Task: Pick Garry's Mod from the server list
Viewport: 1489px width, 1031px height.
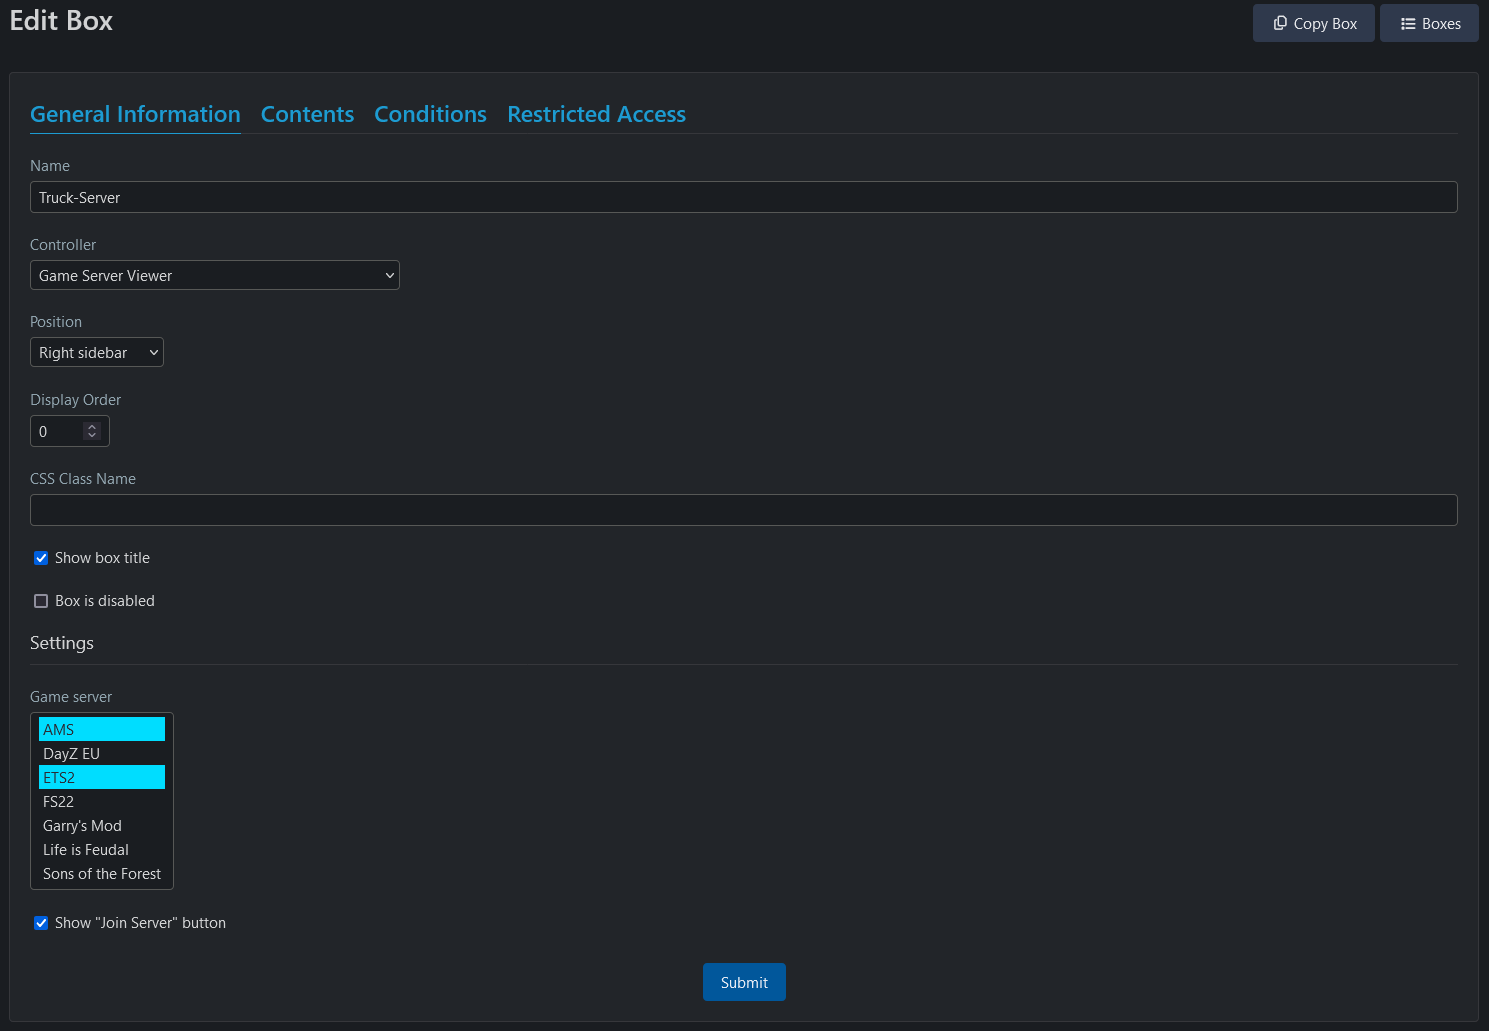Action: click(101, 825)
